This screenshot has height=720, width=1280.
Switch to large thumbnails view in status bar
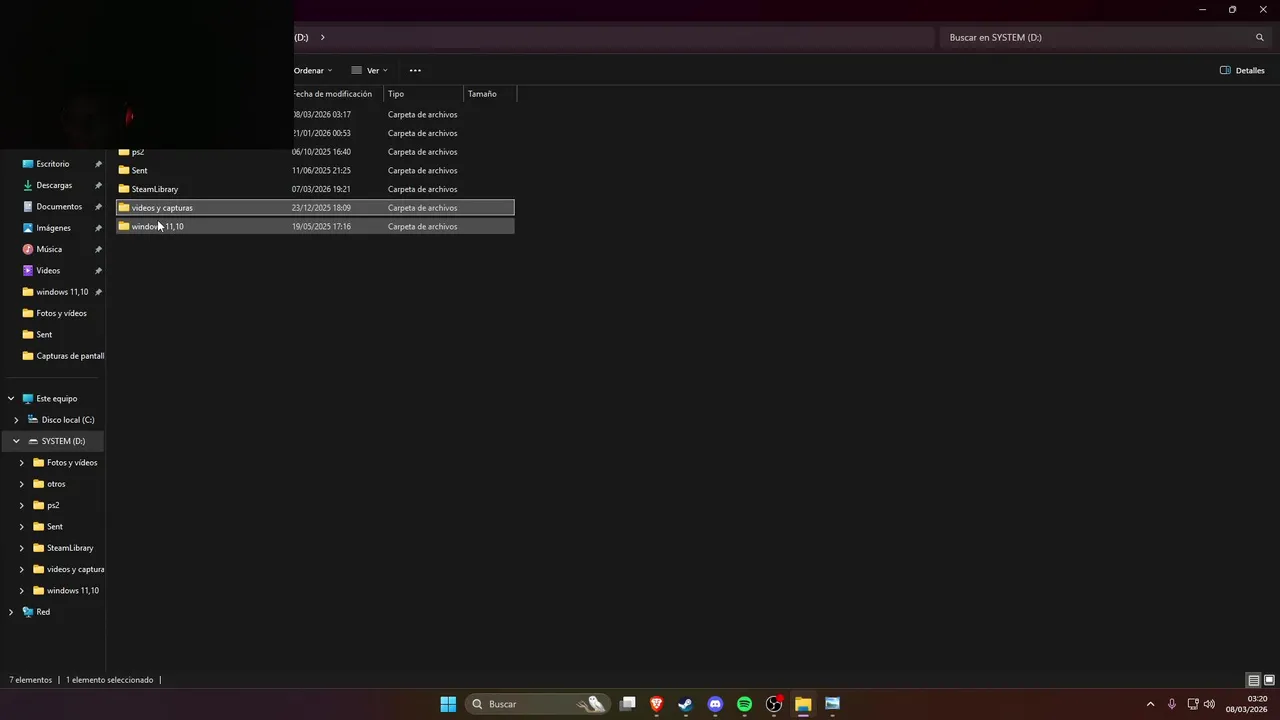click(x=1269, y=680)
